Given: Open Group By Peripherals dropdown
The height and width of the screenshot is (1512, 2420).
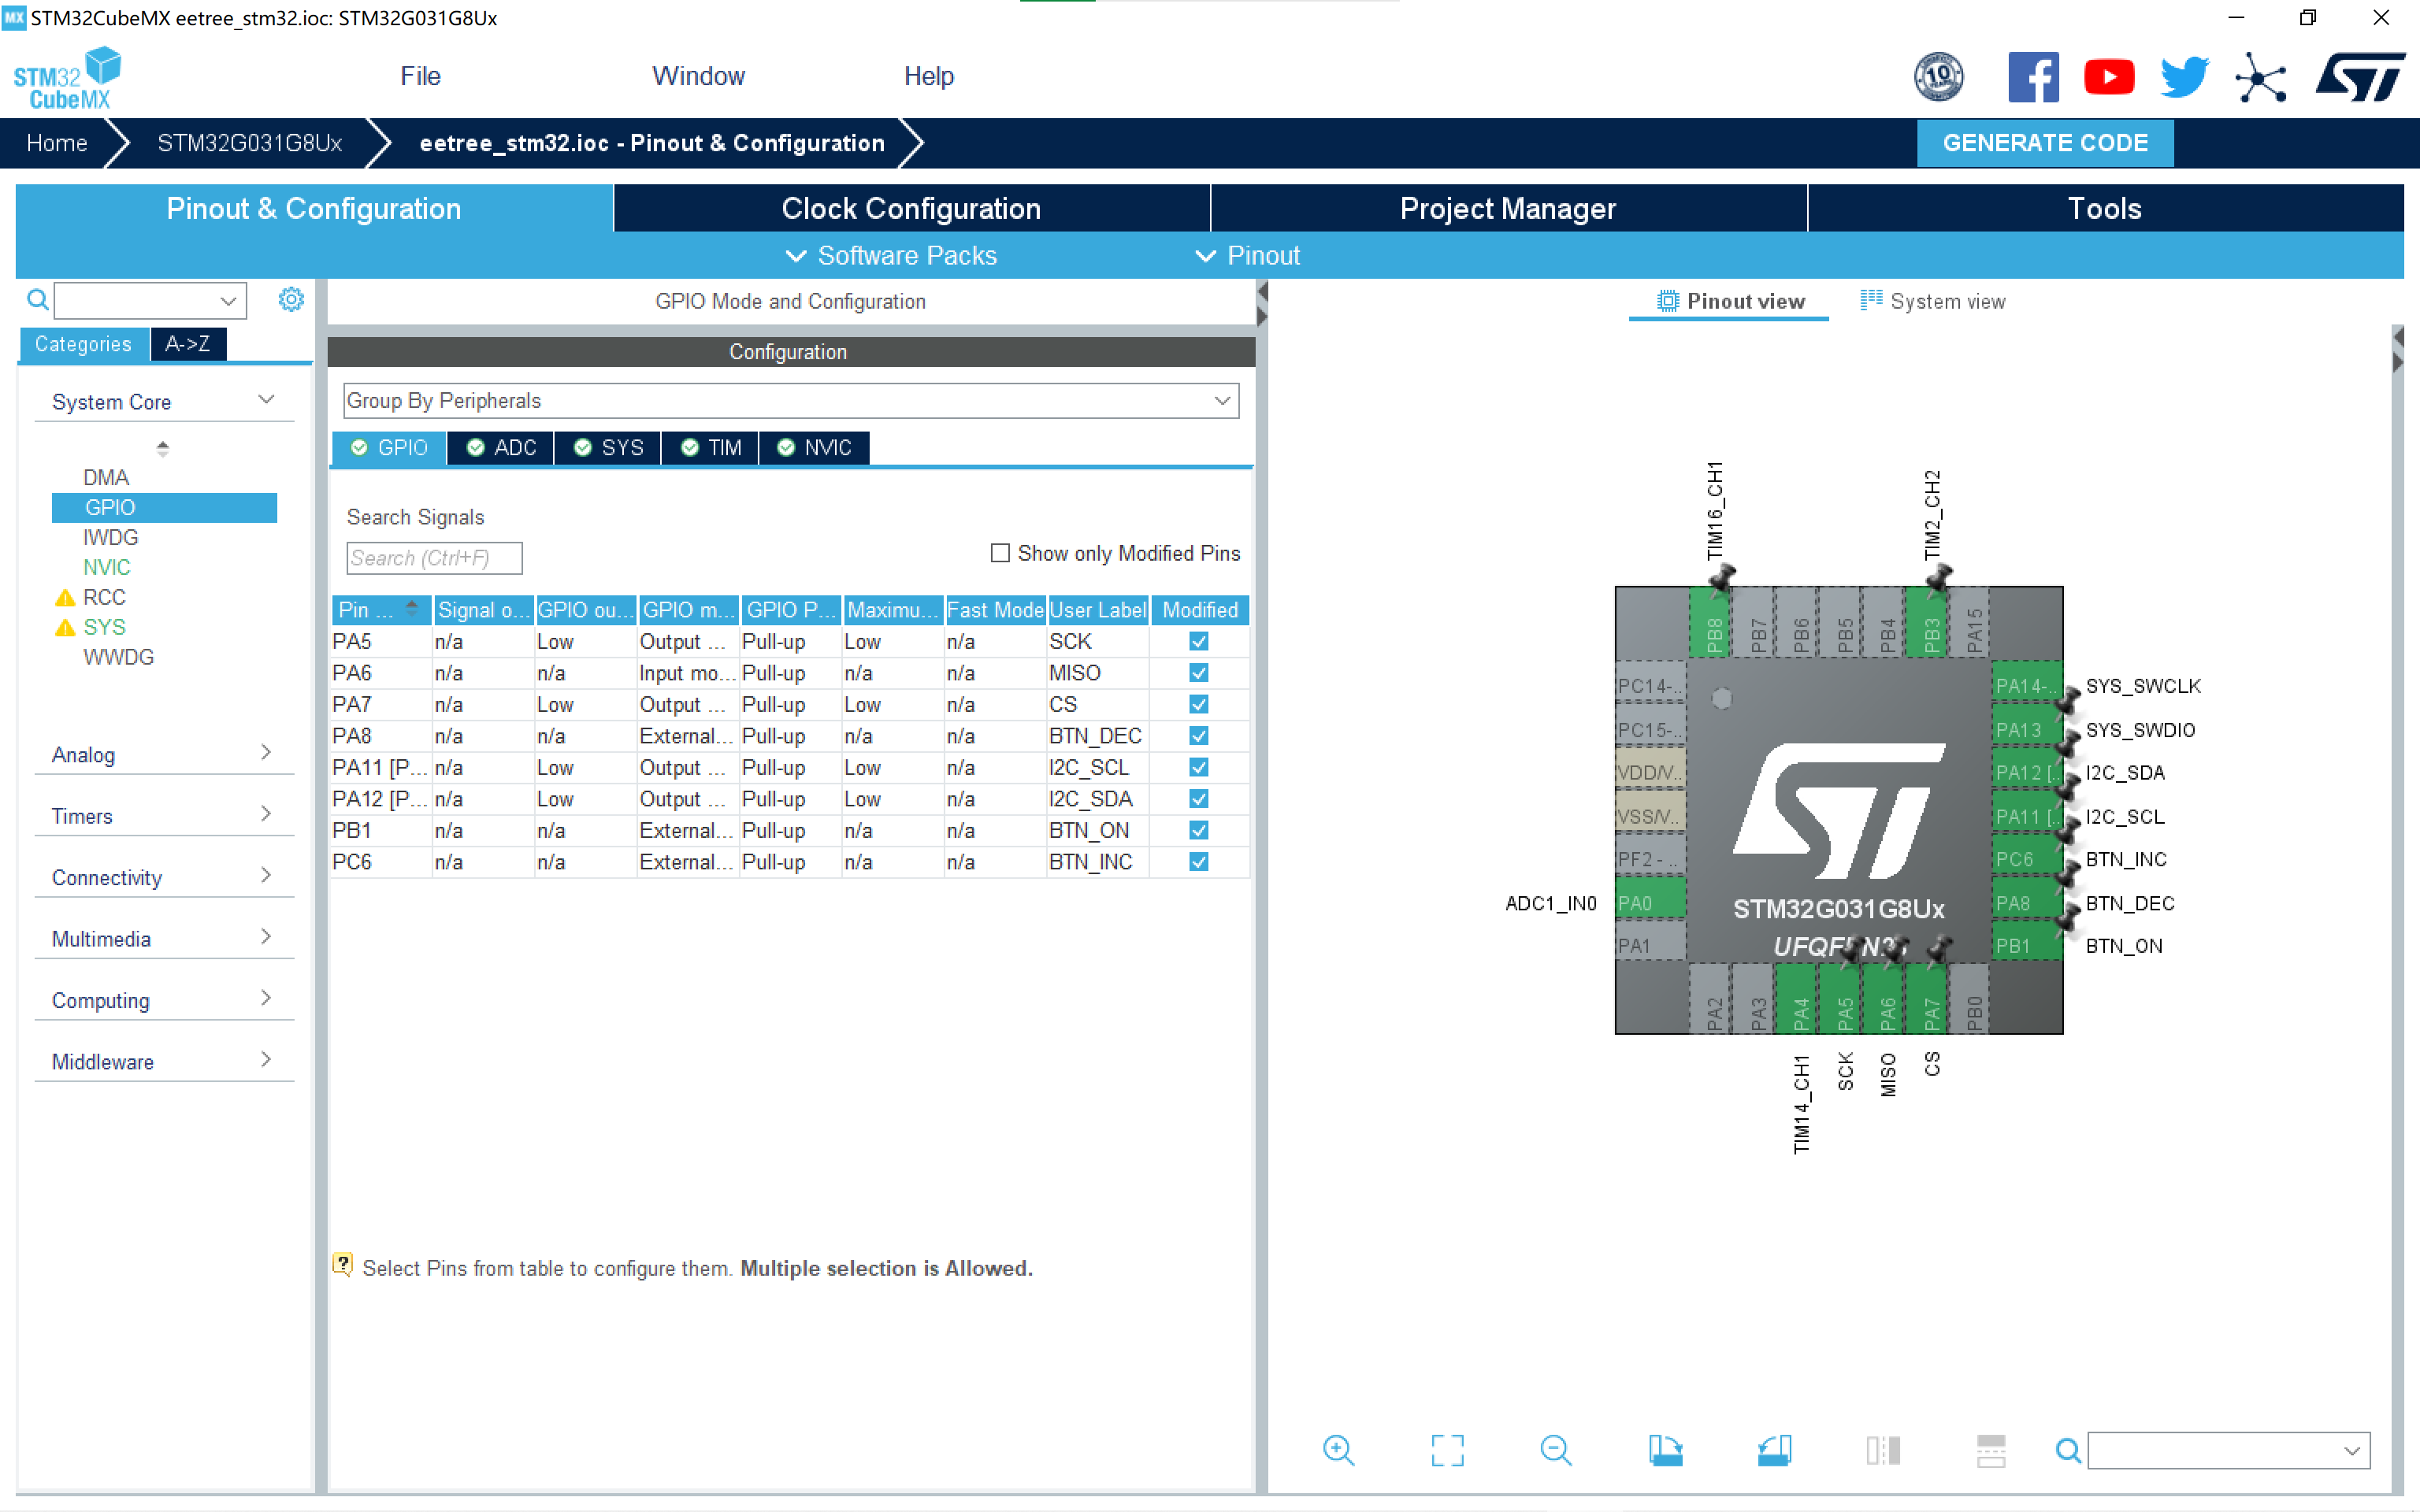Looking at the screenshot, I should pos(791,401).
